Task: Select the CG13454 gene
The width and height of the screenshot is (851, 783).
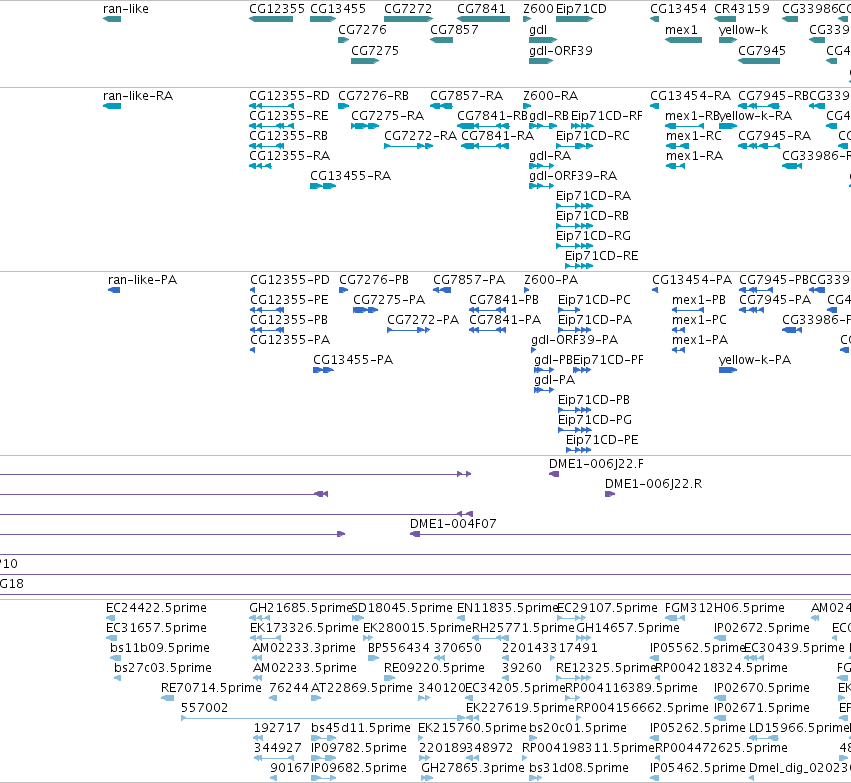Action: click(x=655, y=19)
